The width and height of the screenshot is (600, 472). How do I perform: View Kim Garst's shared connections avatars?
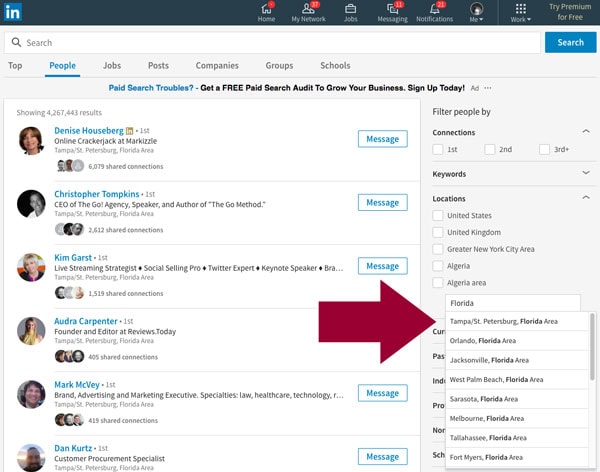pos(69,293)
